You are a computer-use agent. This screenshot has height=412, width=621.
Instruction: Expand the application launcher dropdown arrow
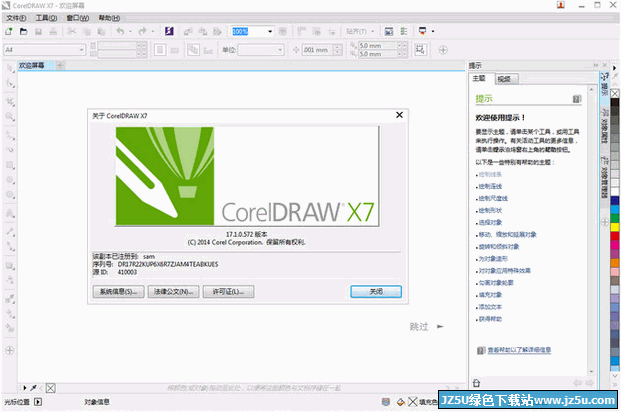[433, 31]
